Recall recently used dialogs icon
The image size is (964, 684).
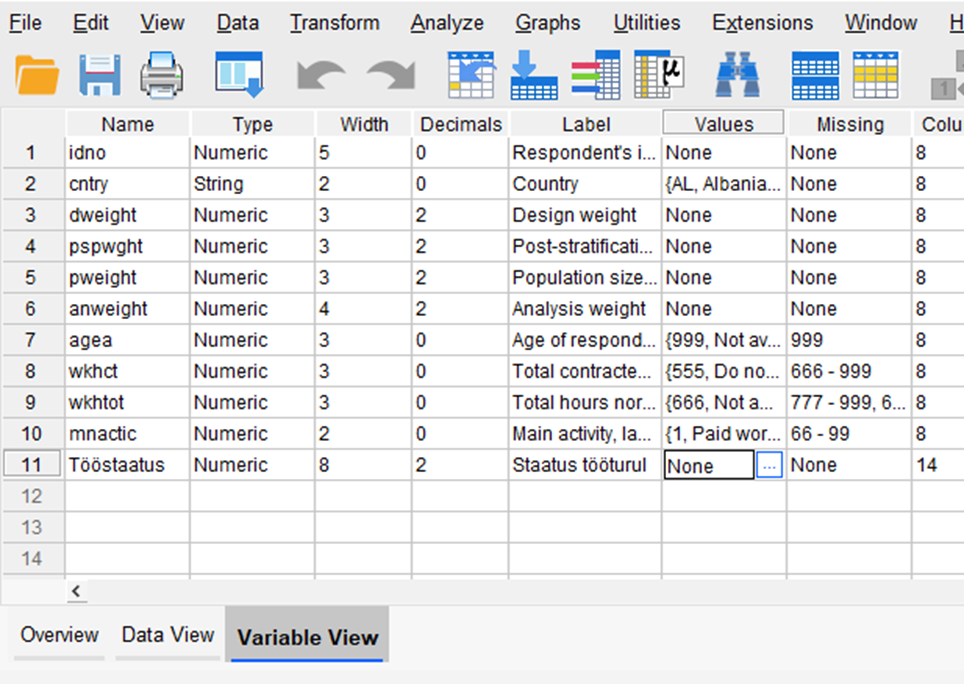click(x=239, y=75)
